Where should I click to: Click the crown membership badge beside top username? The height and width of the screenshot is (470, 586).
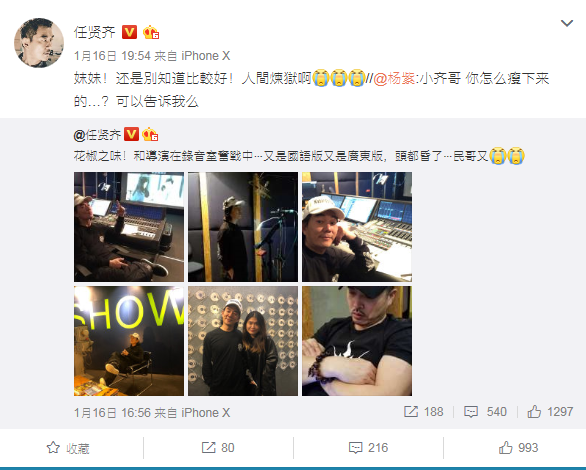click(x=151, y=32)
